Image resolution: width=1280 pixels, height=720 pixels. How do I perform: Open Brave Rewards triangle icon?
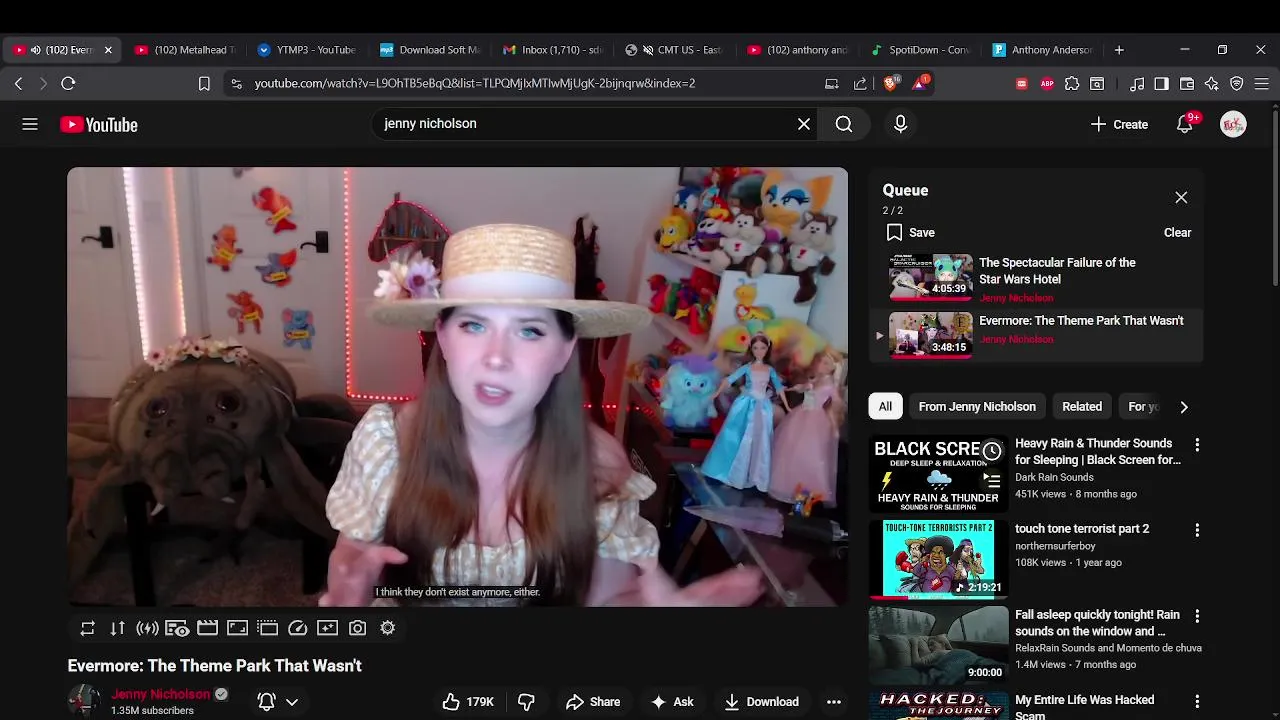[x=920, y=83]
